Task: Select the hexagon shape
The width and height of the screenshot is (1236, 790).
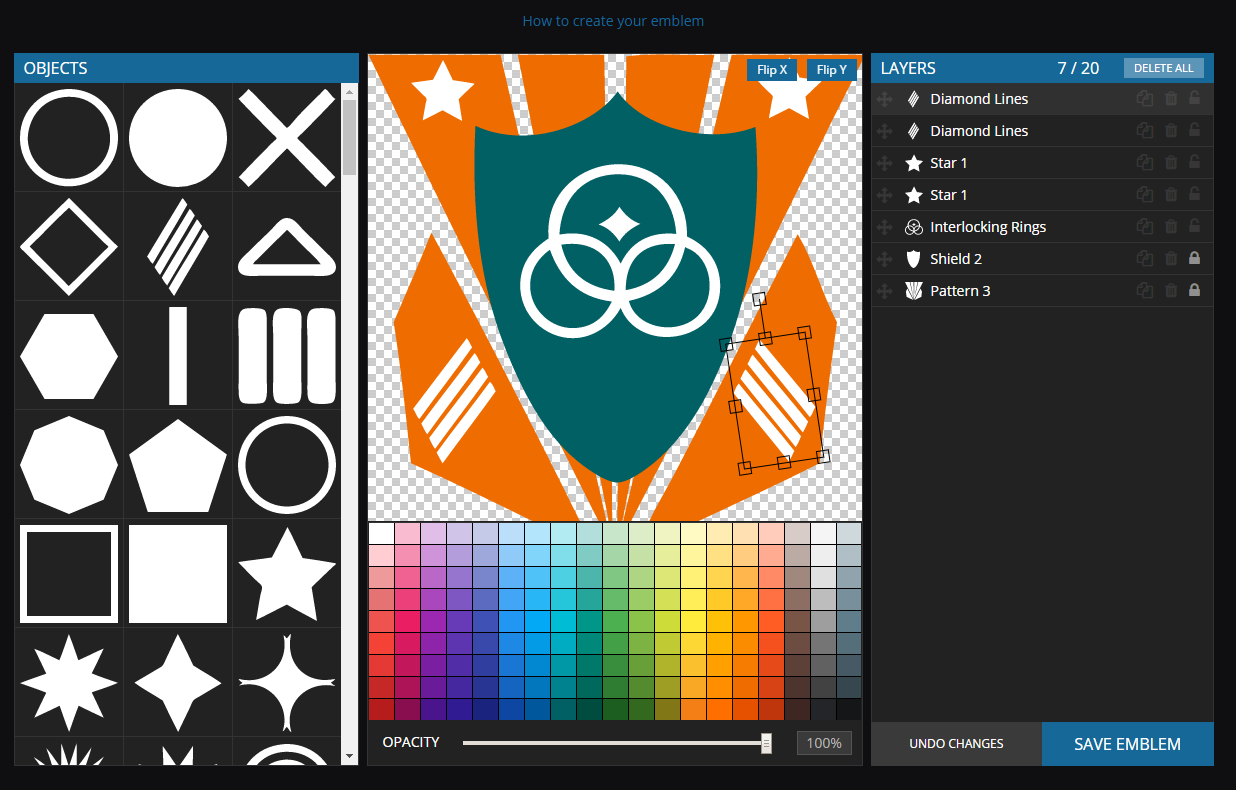Action: (68, 355)
